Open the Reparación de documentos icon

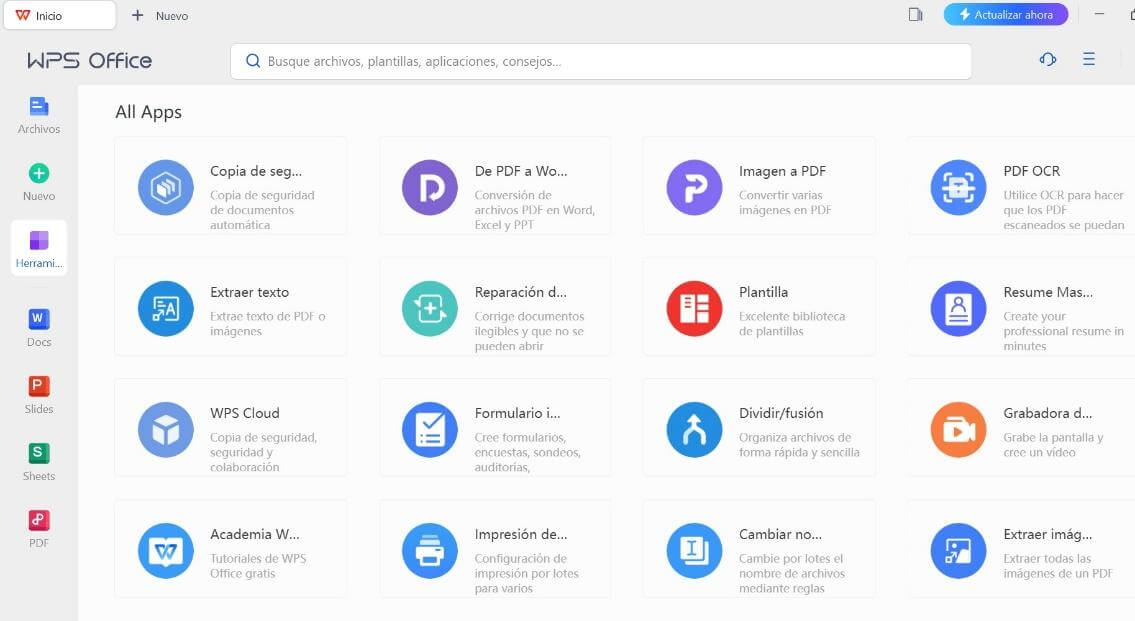pyautogui.click(x=430, y=309)
